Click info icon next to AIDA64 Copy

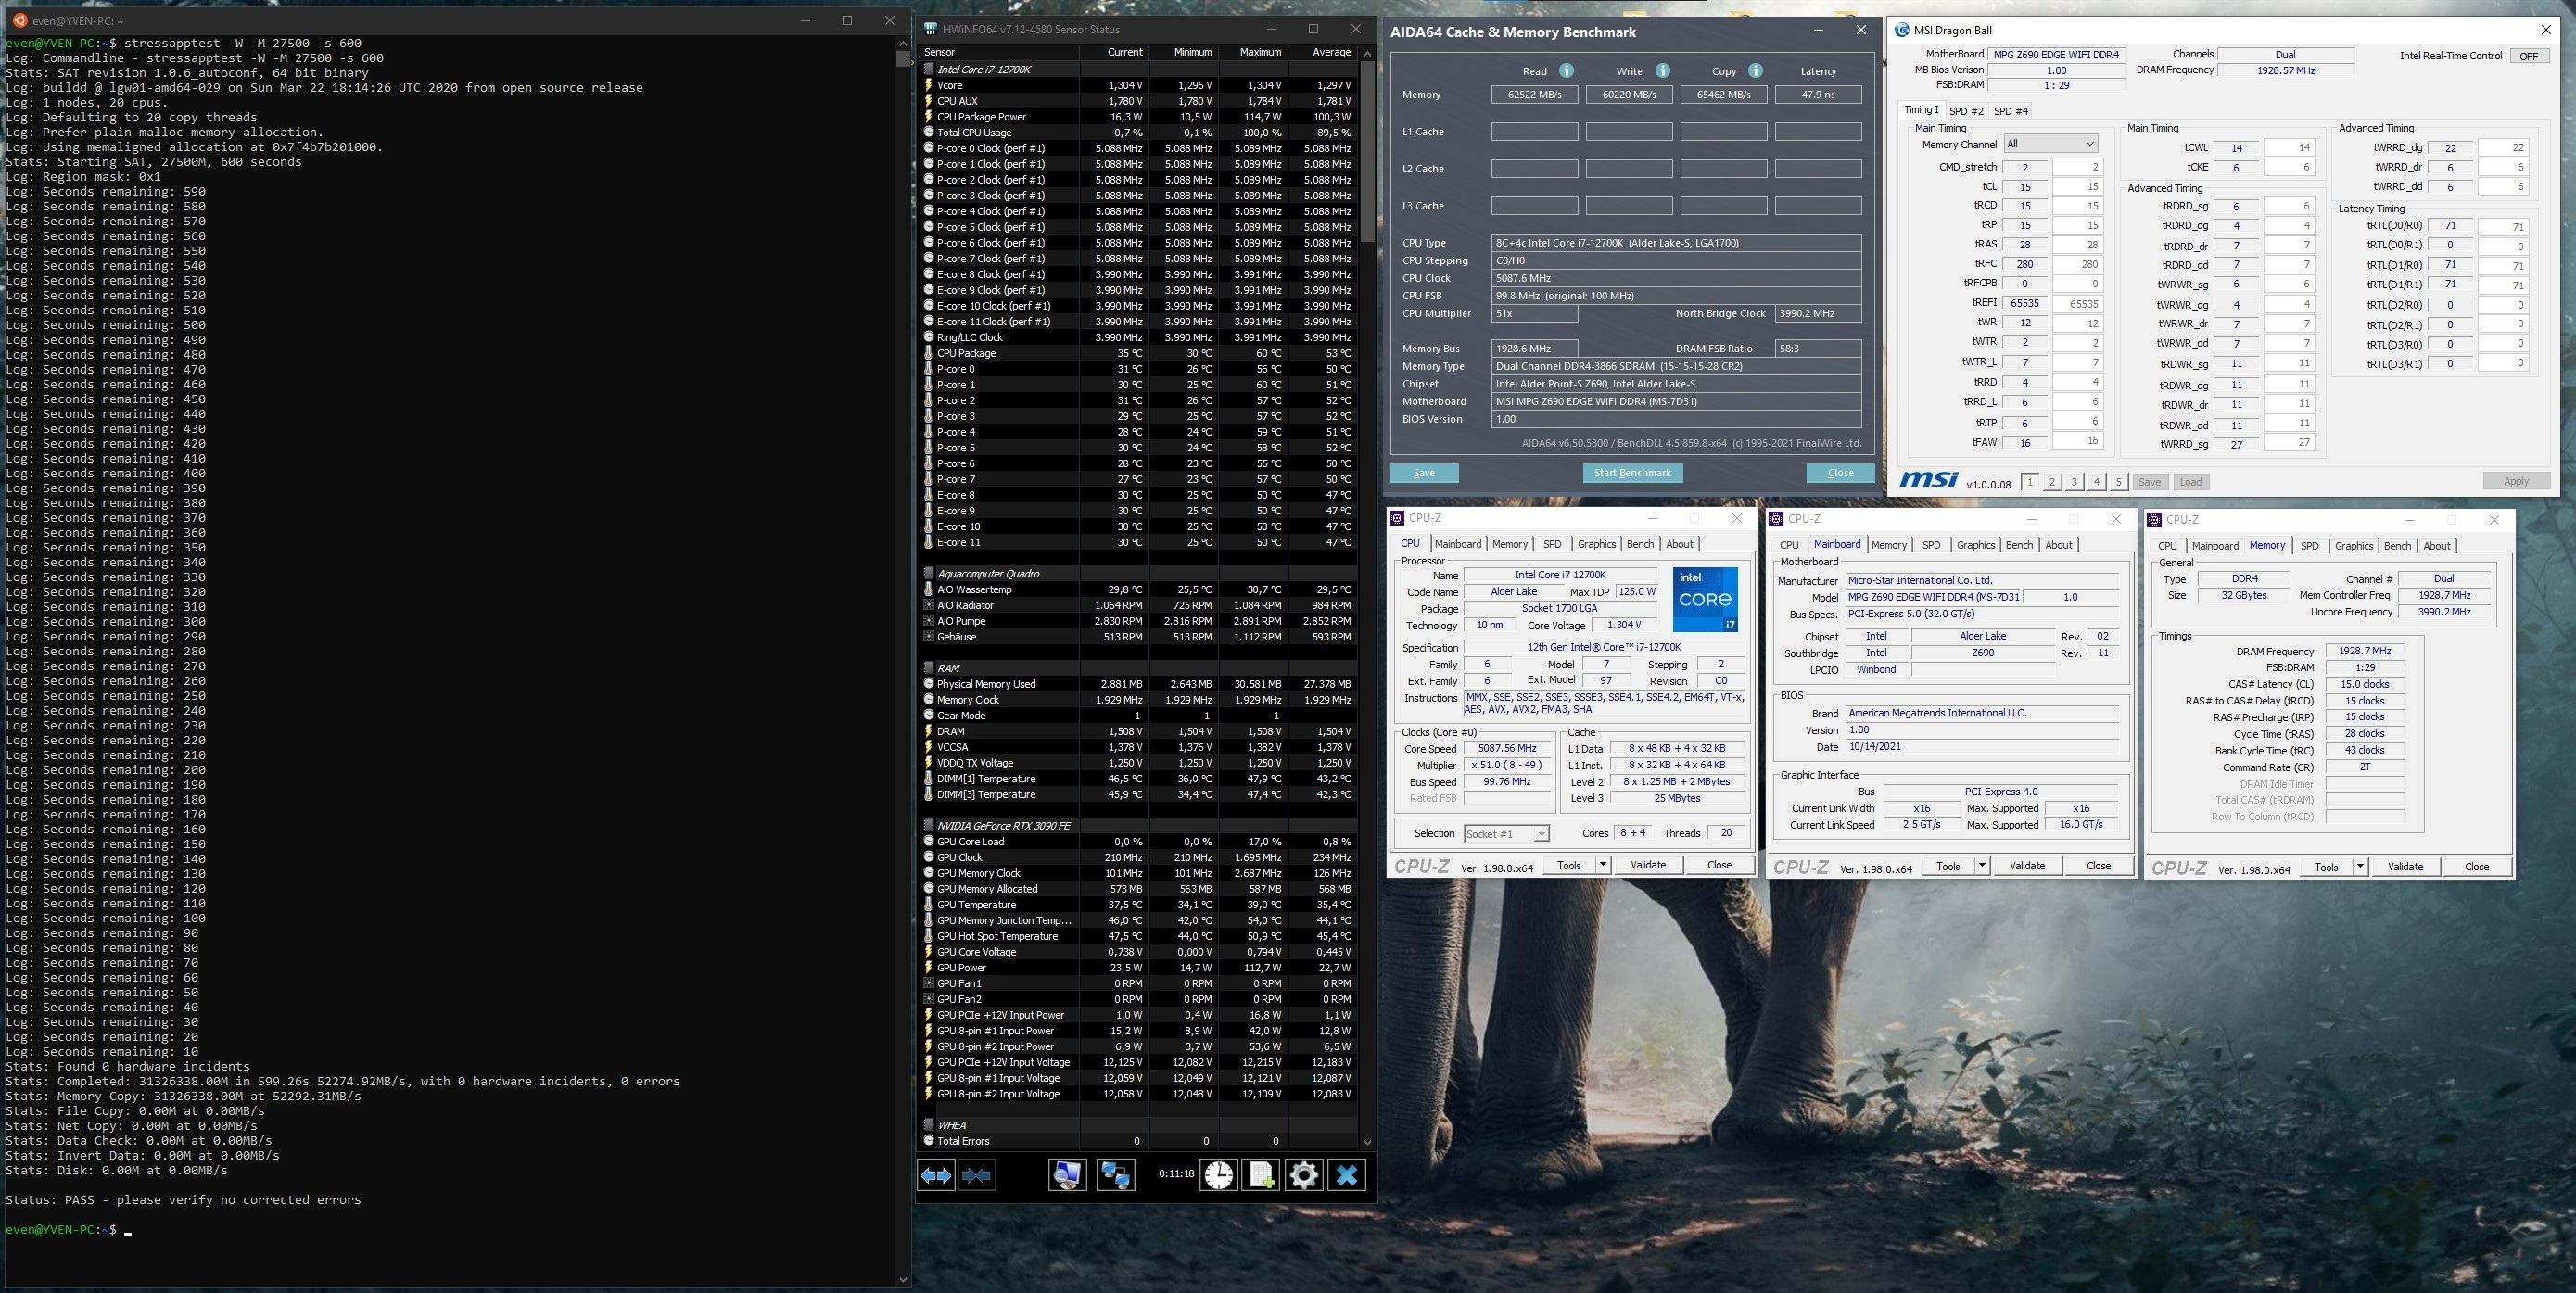click(1755, 71)
